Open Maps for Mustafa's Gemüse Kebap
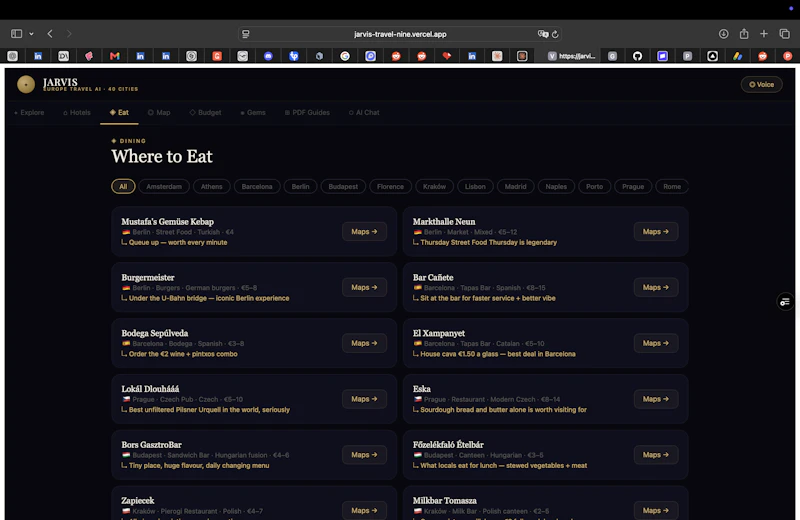 [364, 232]
